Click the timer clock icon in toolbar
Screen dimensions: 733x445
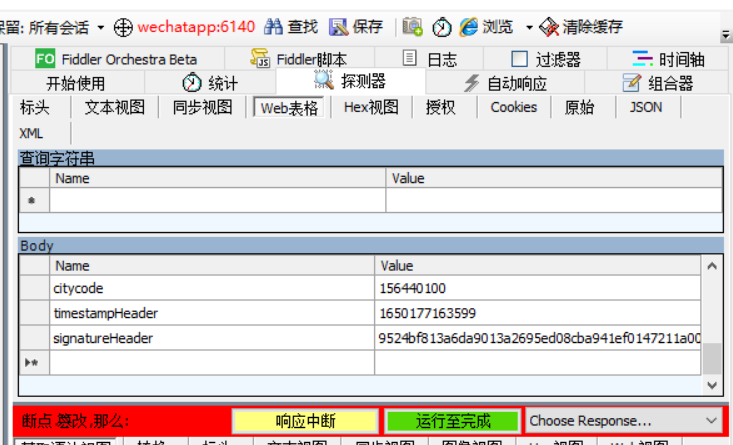(441, 27)
